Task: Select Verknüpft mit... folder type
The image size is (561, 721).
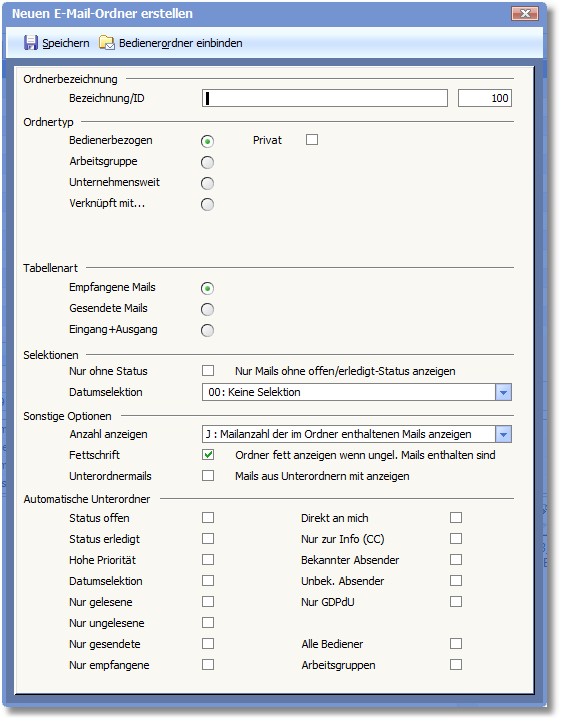Action: pos(207,204)
